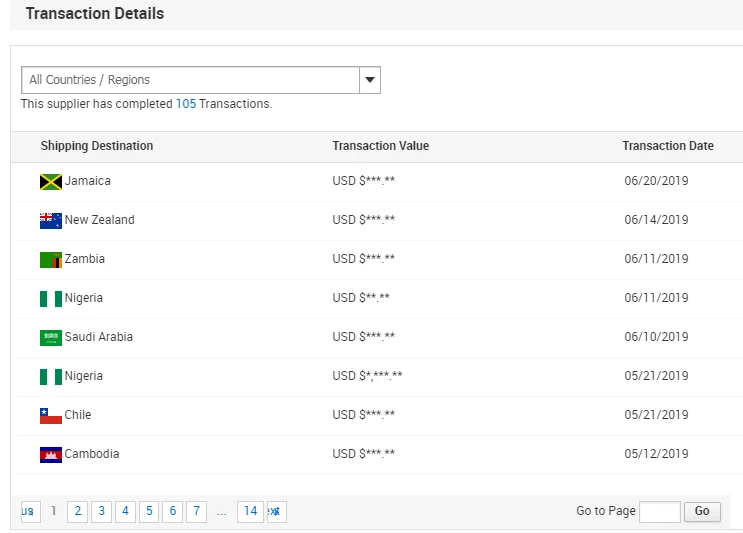The height and width of the screenshot is (533, 743).
Task: Click Nigeria flag in the 05/21/2019 row
Action: tap(51, 377)
